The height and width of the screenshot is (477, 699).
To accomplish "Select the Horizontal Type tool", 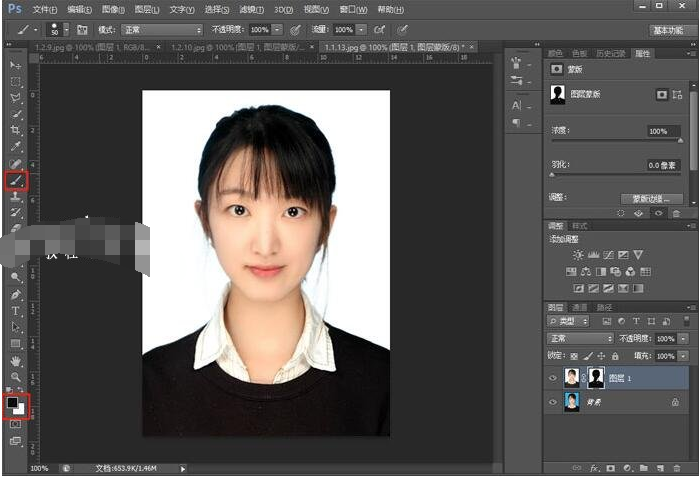I will (16, 311).
